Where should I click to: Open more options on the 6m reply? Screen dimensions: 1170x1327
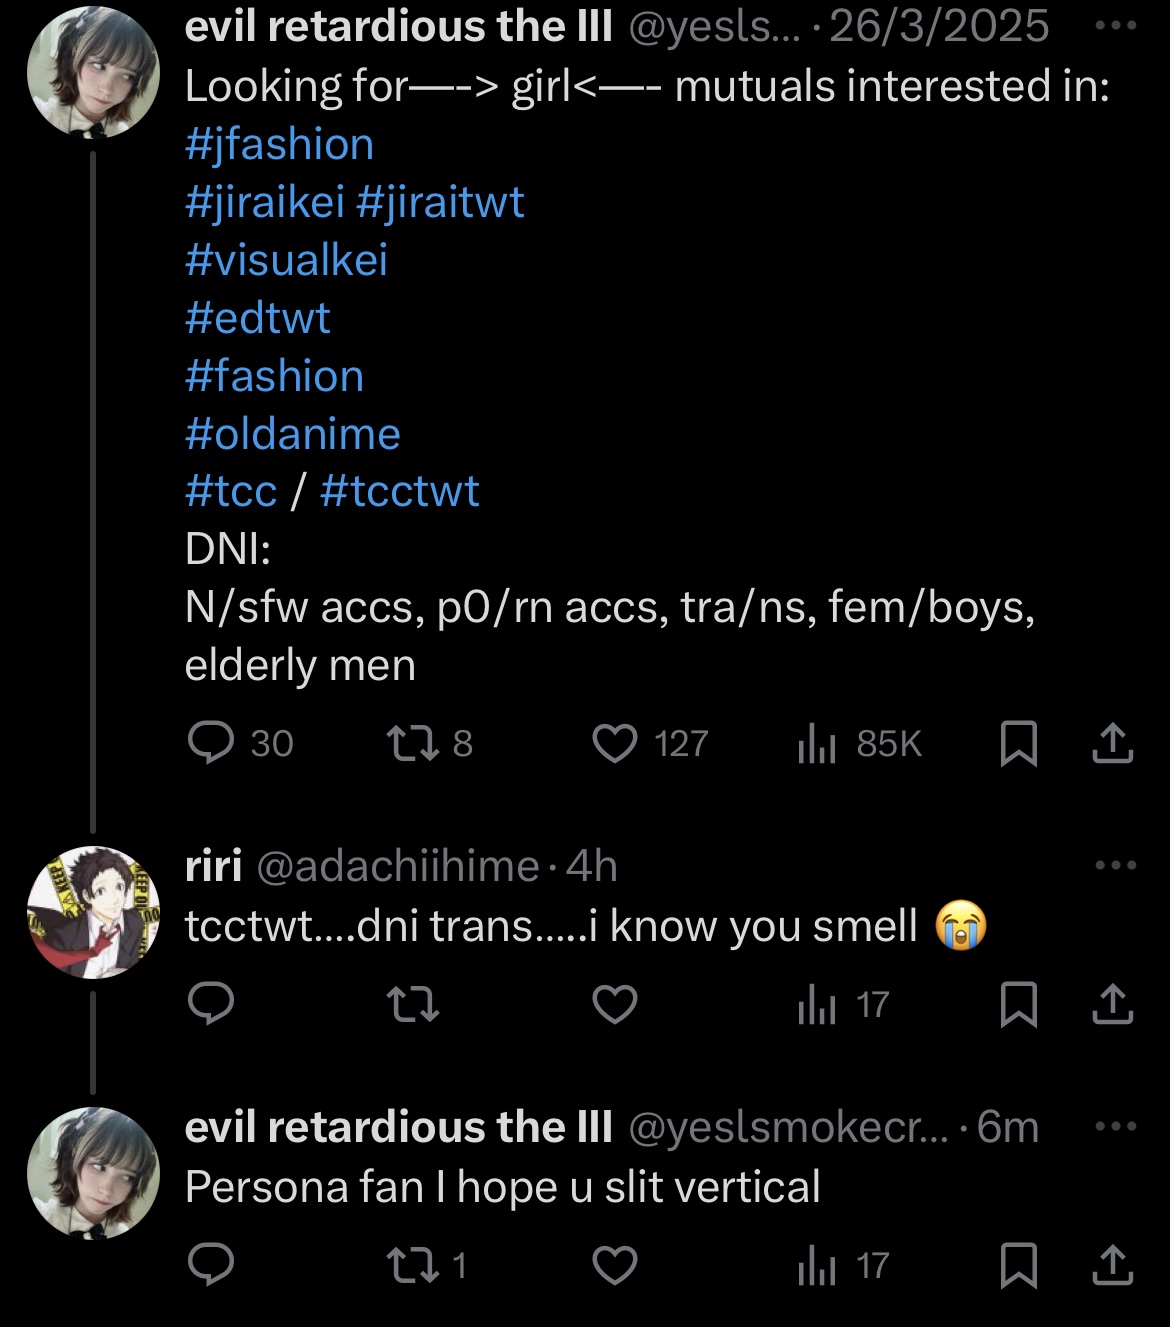[x=1115, y=1126]
